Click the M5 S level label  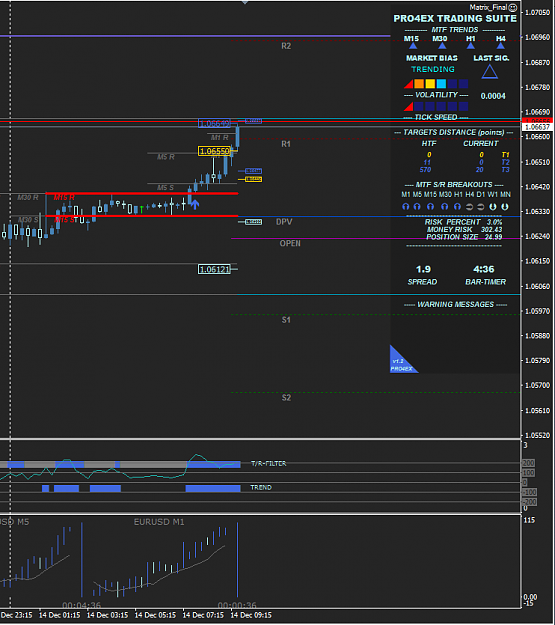point(165,188)
